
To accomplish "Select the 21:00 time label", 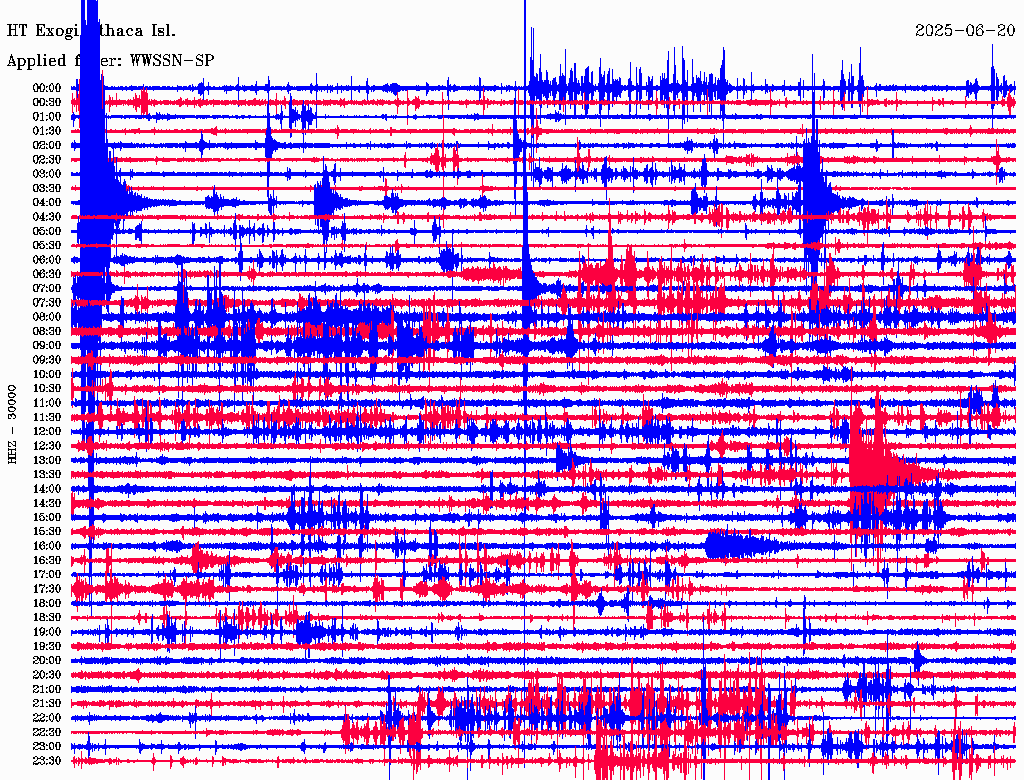I will click(47, 689).
